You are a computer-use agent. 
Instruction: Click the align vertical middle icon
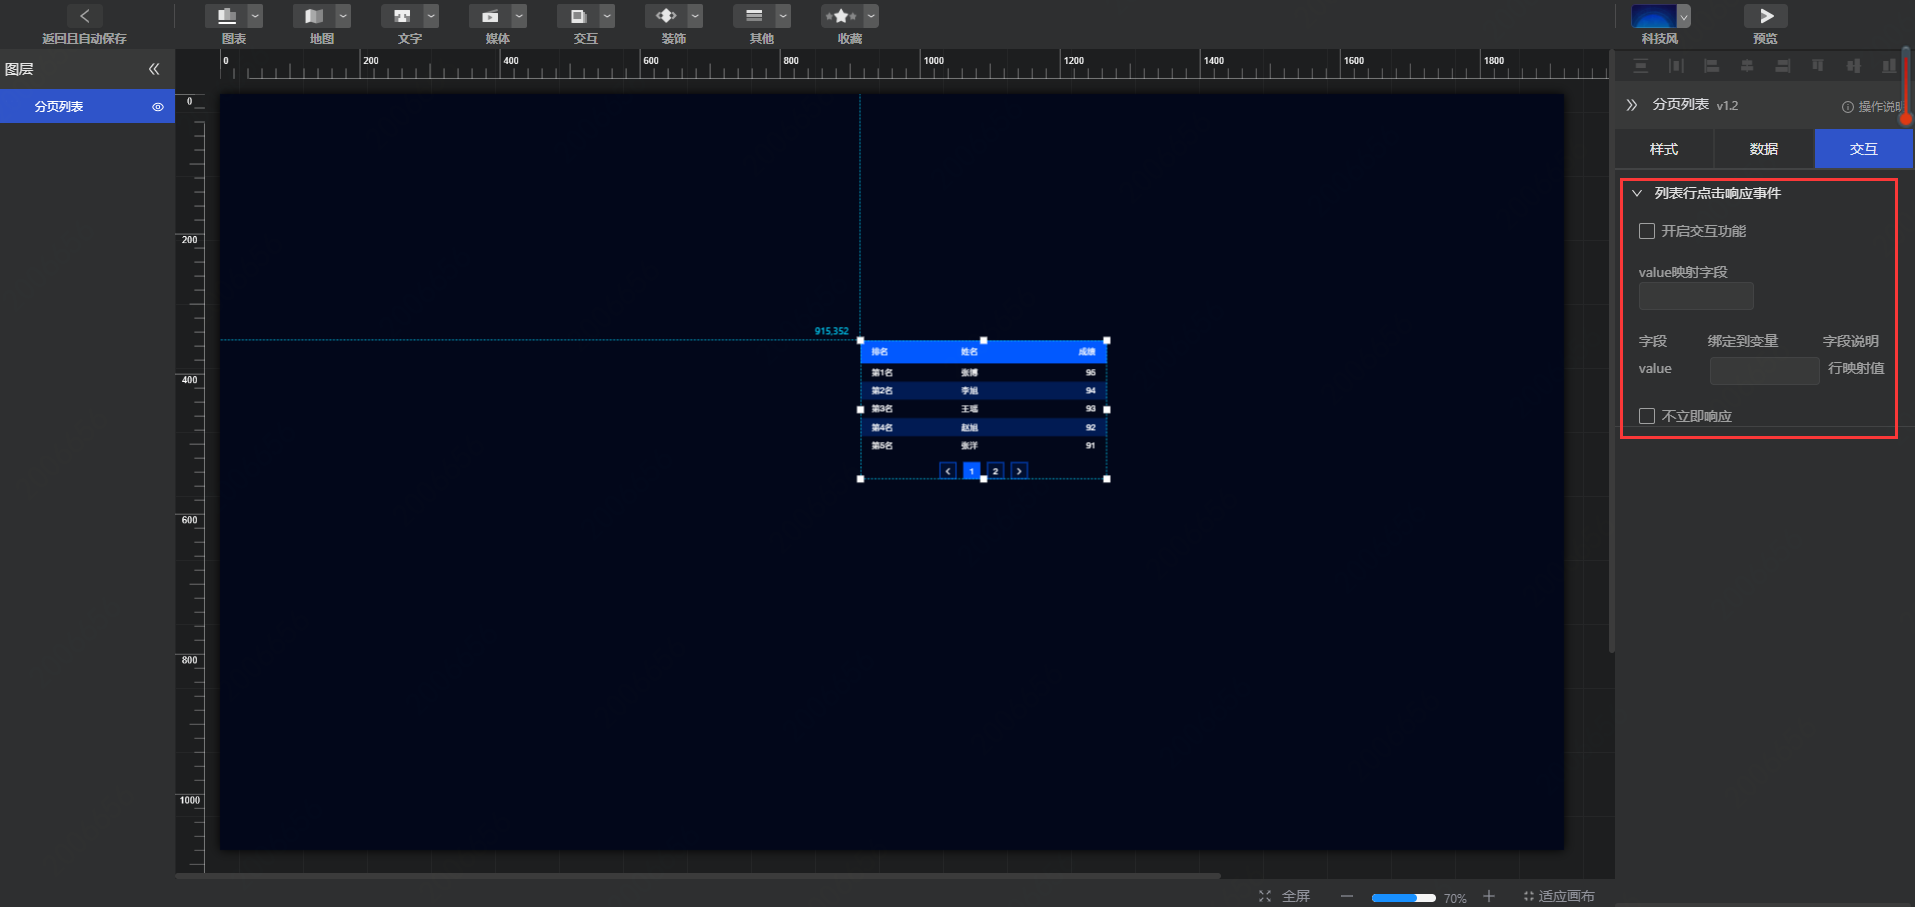[1853, 66]
